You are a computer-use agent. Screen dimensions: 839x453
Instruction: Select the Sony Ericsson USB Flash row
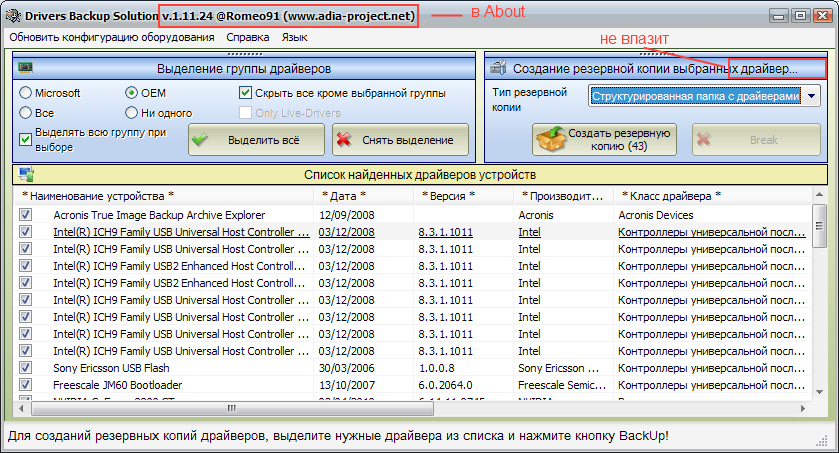[104, 368]
